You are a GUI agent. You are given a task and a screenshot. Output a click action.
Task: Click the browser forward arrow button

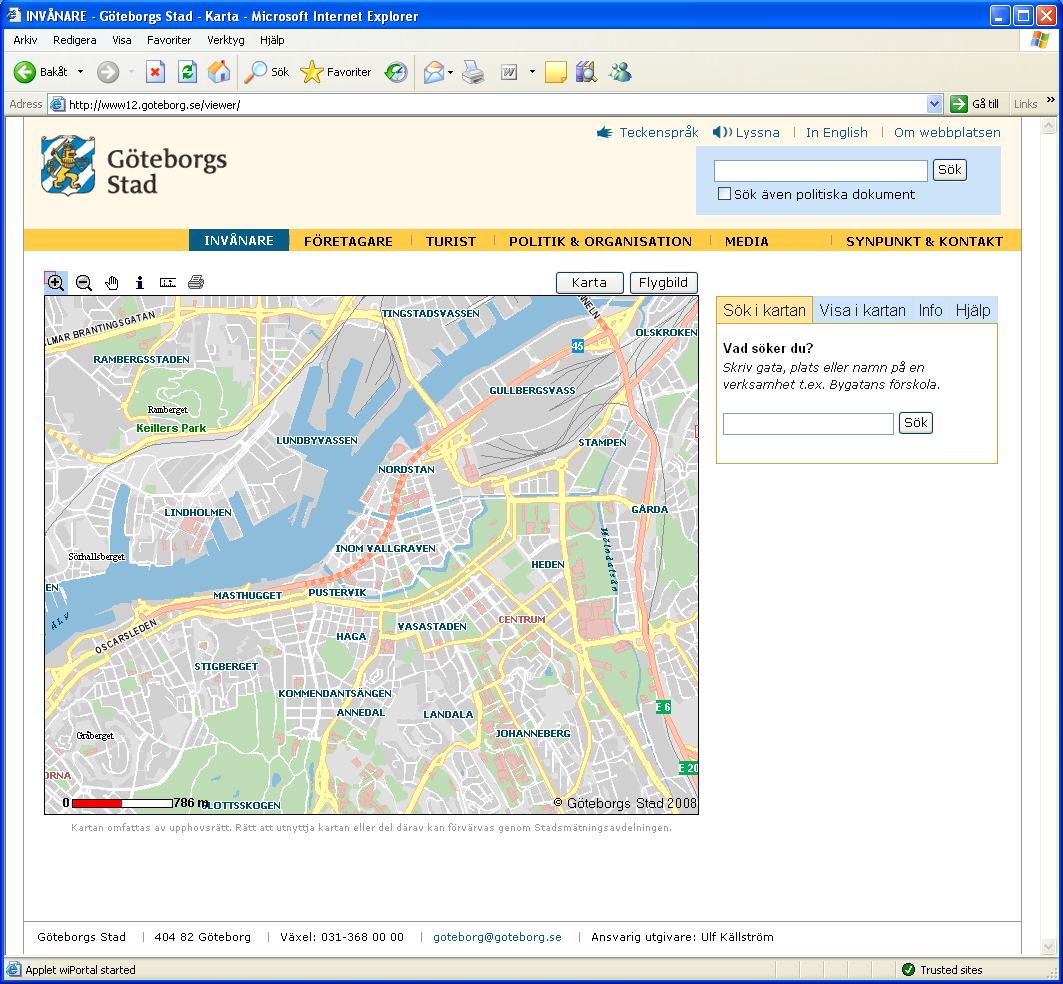[108, 72]
